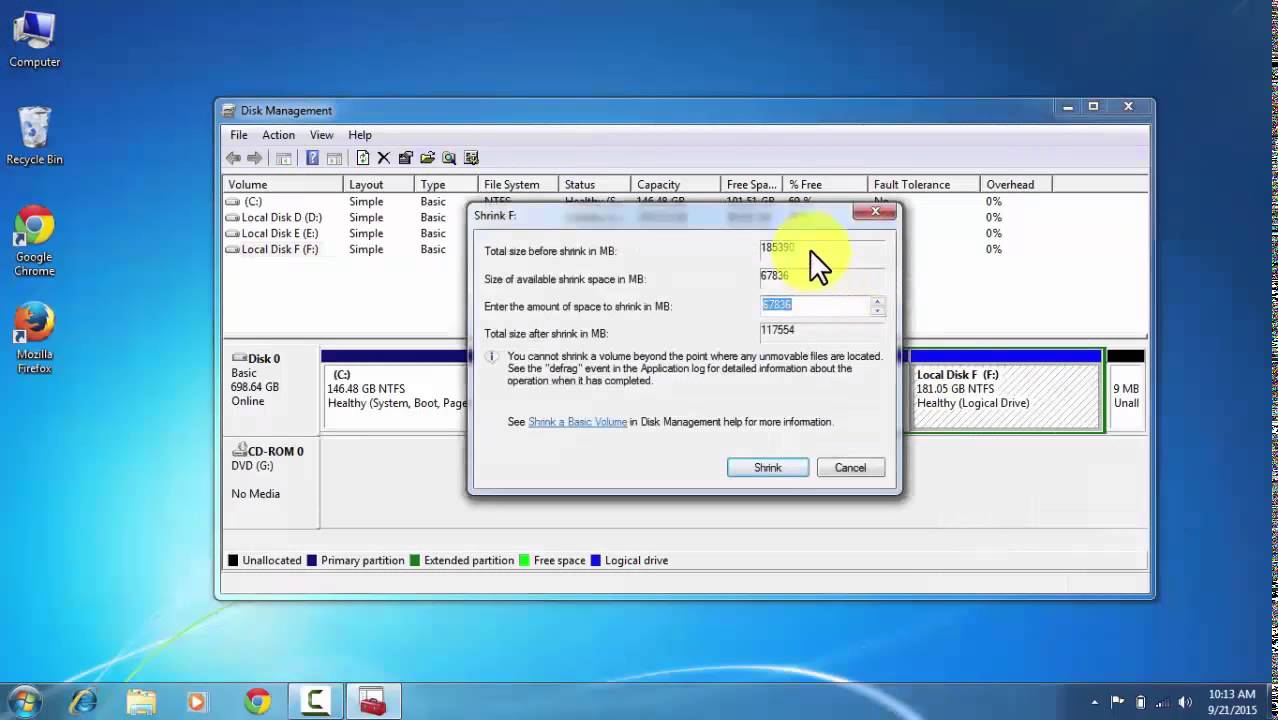Open the View menu

coord(321,135)
